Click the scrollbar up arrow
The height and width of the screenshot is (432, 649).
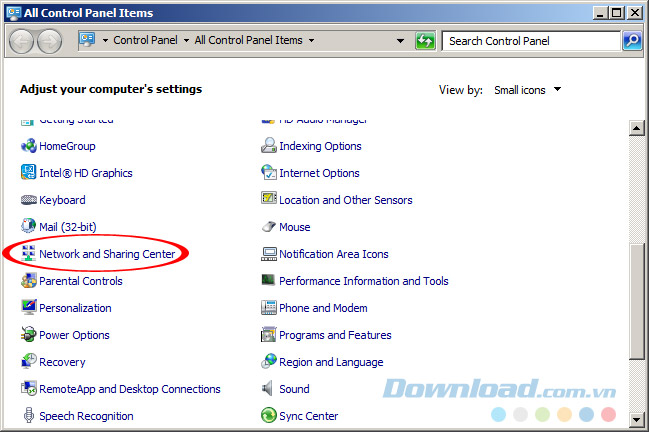pos(636,128)
